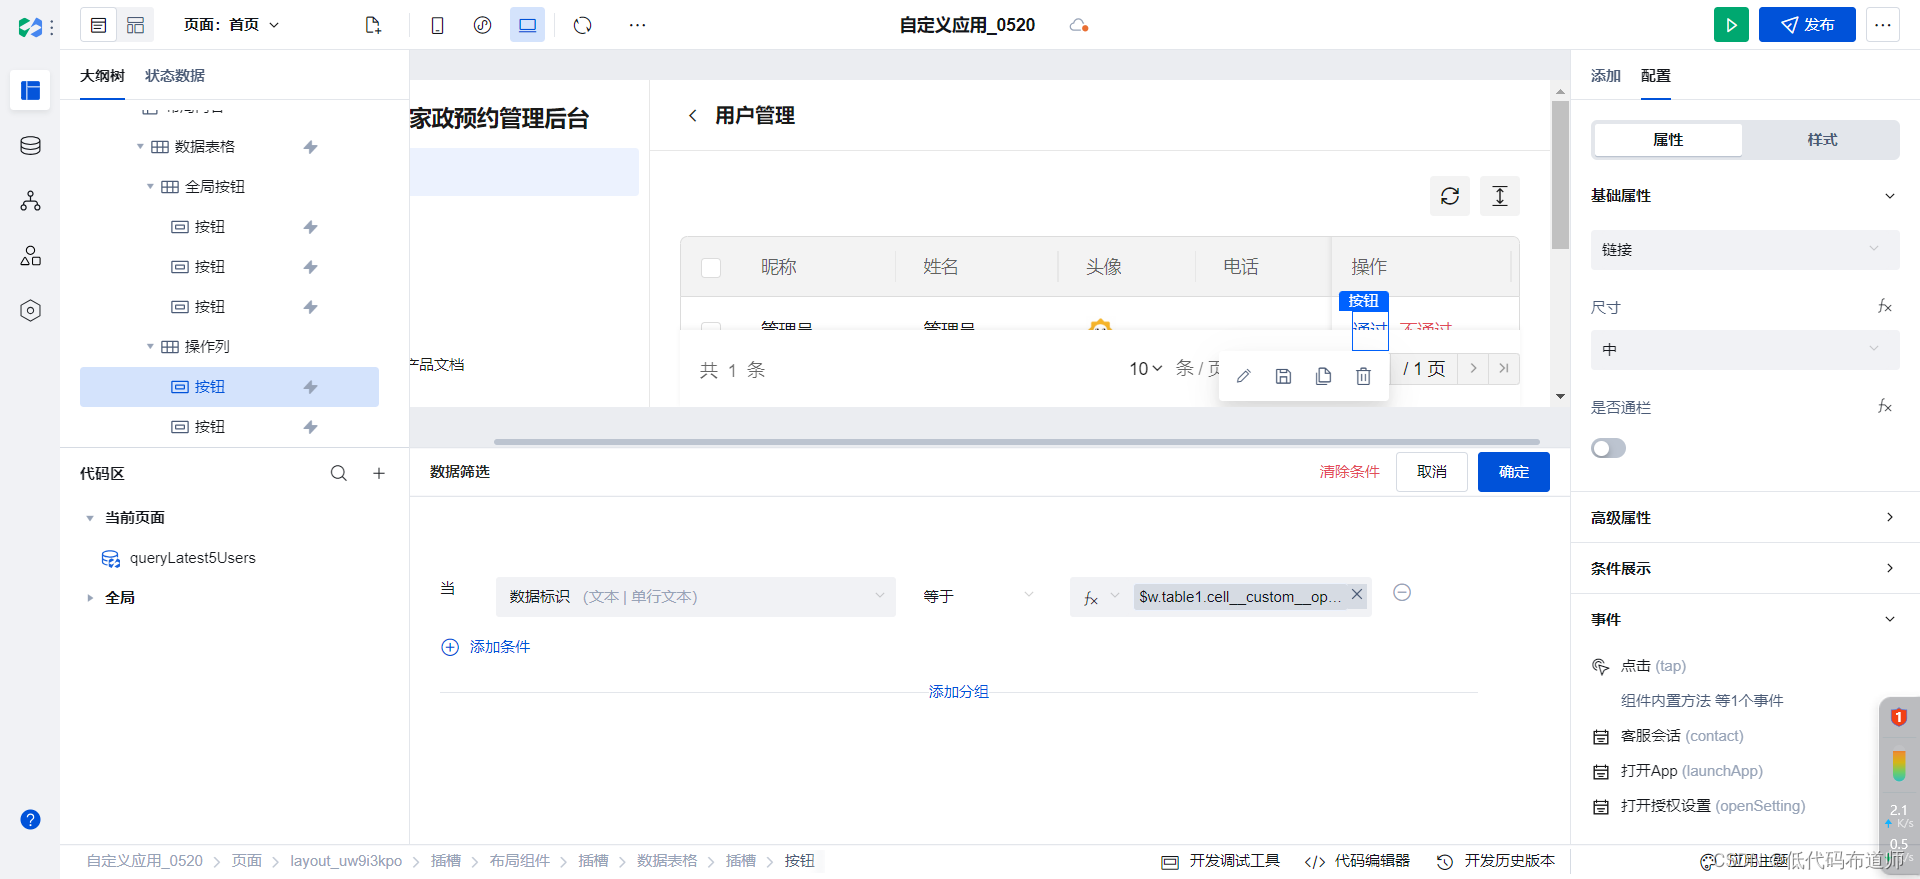Click the edit pencil icon in component toolbar
This screenshot has width=1920, height=879.
click(1244, 376)
